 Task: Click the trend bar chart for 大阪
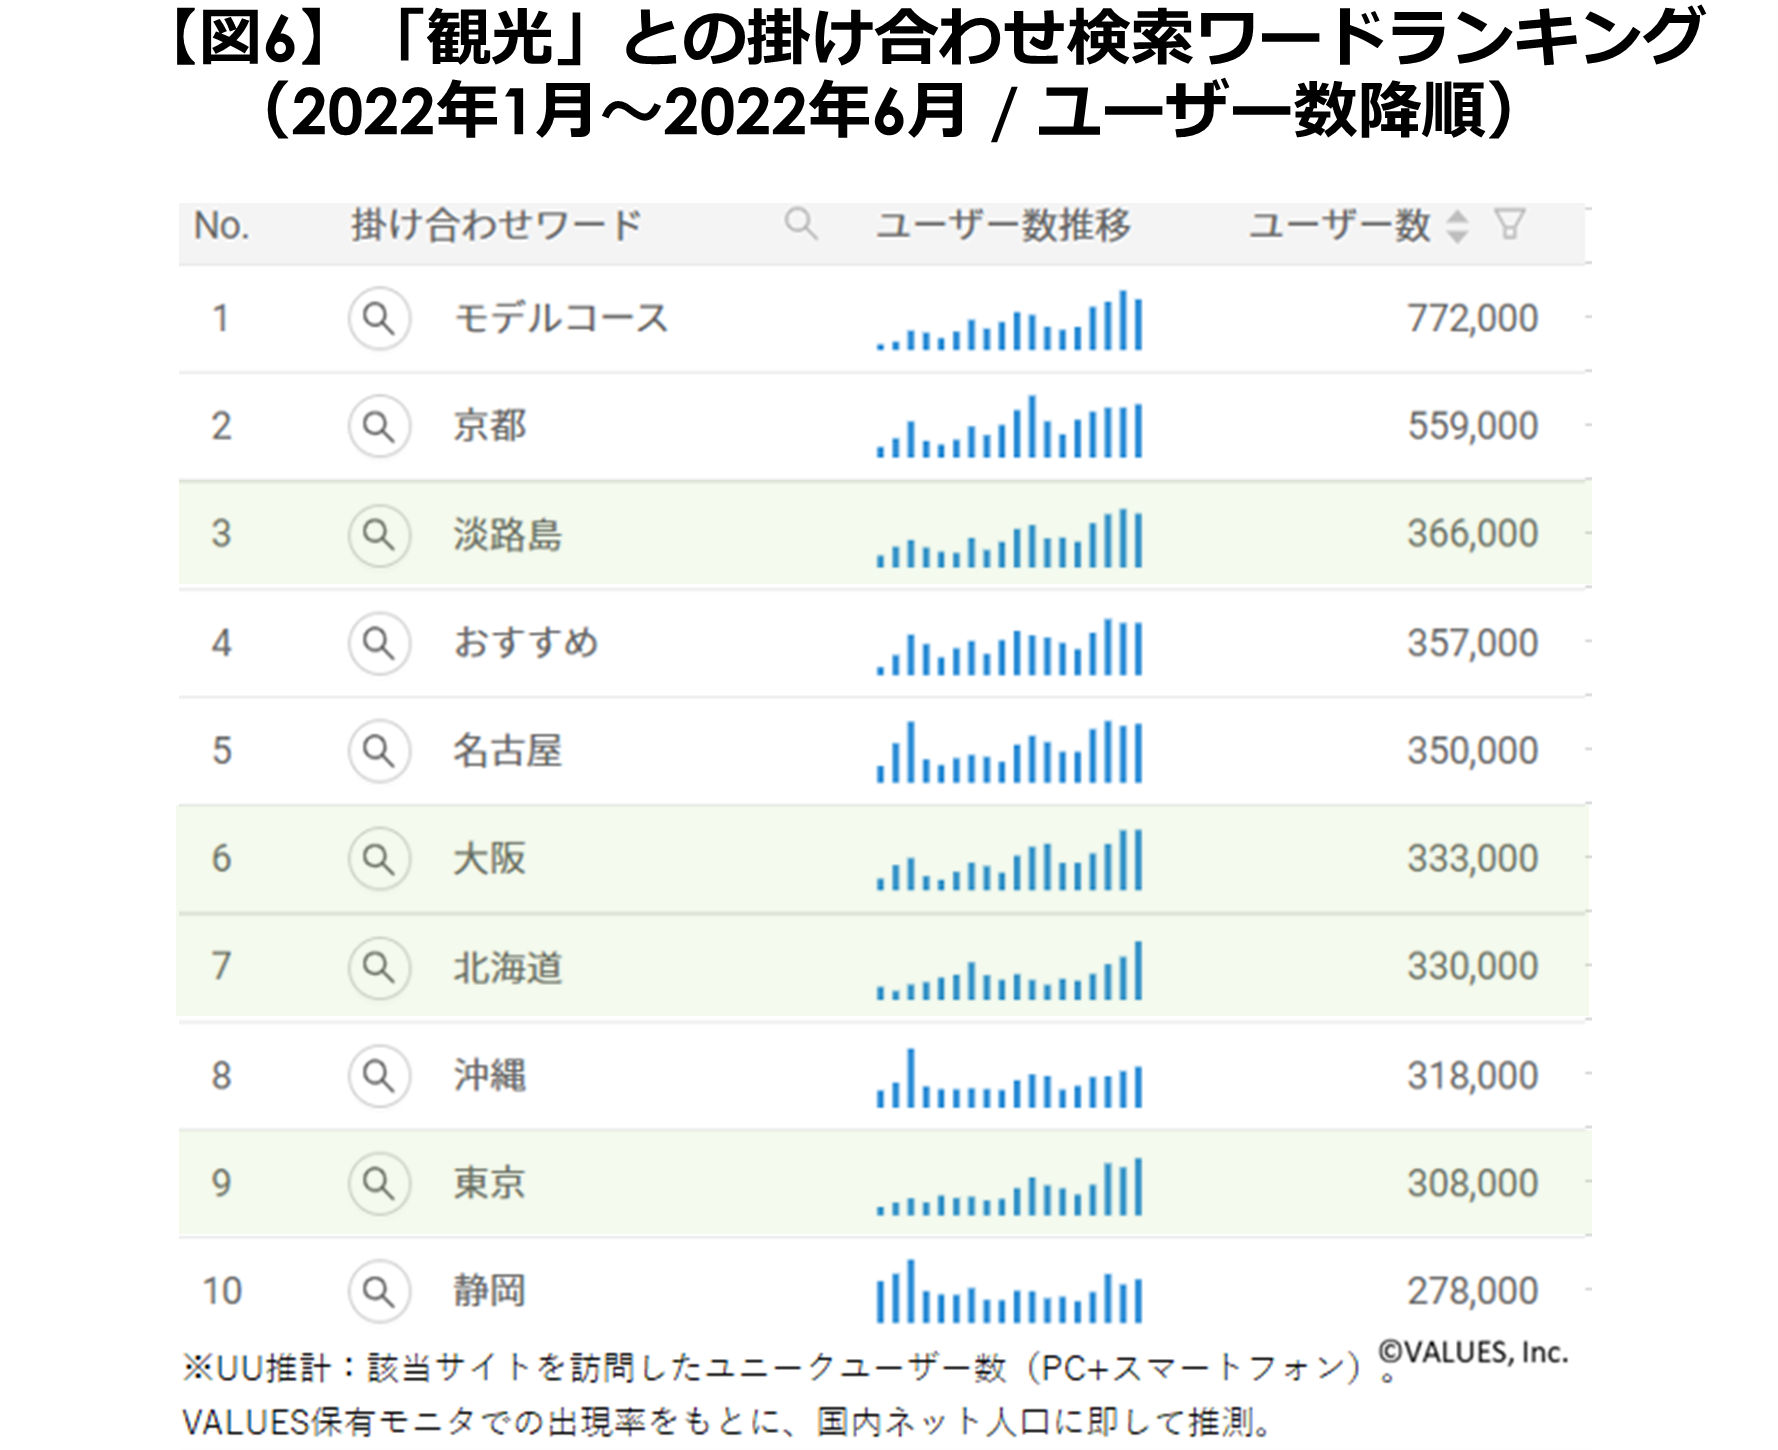(1009, 860)
